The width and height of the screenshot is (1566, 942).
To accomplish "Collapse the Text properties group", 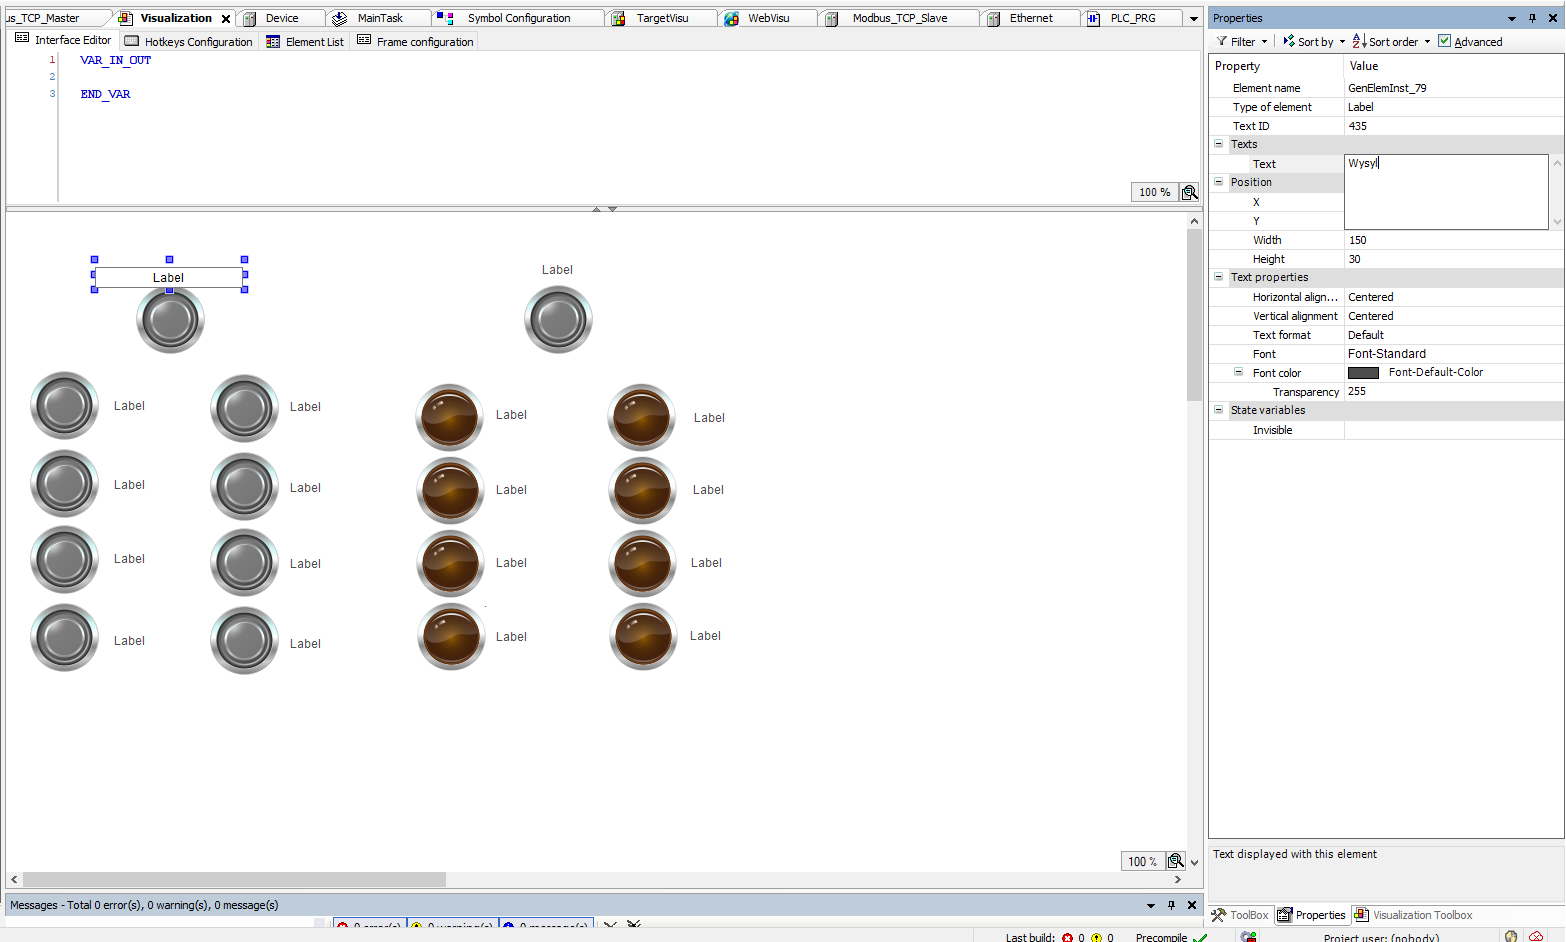I will click(1218, 277).
